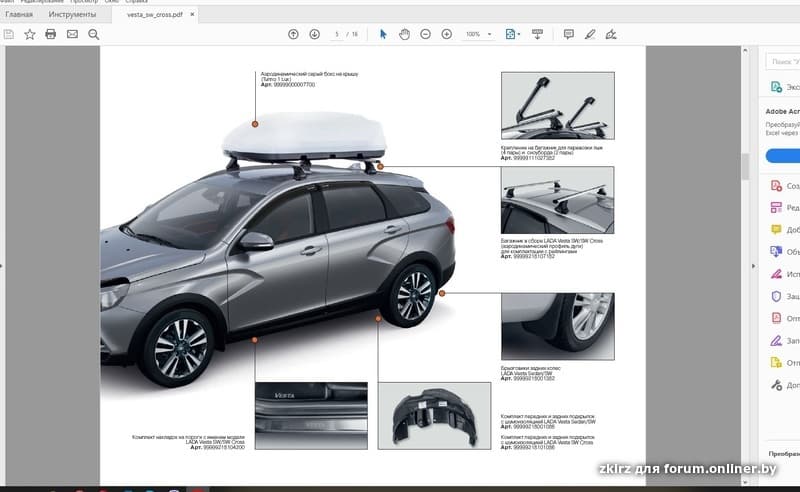Zoom in using the plus button
Viewport: 800px width, 492px height.
click(x=446, y=34)
